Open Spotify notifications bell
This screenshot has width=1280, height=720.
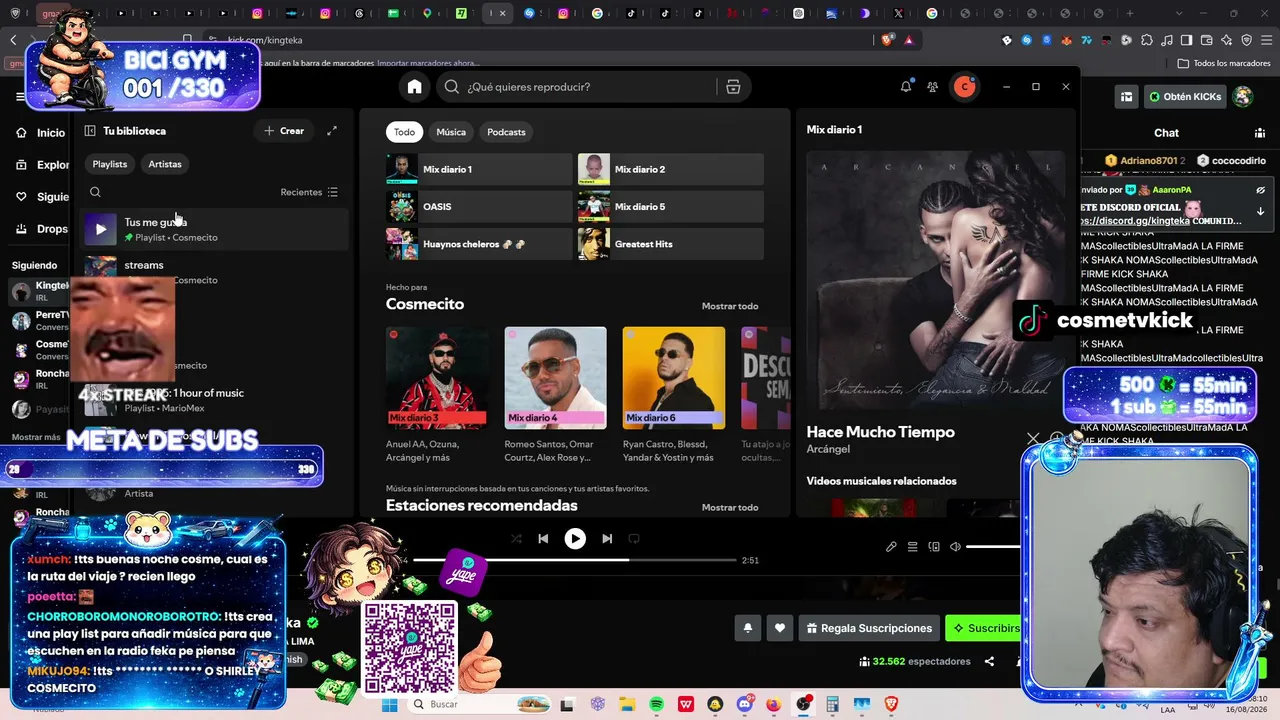pos(906,87)
